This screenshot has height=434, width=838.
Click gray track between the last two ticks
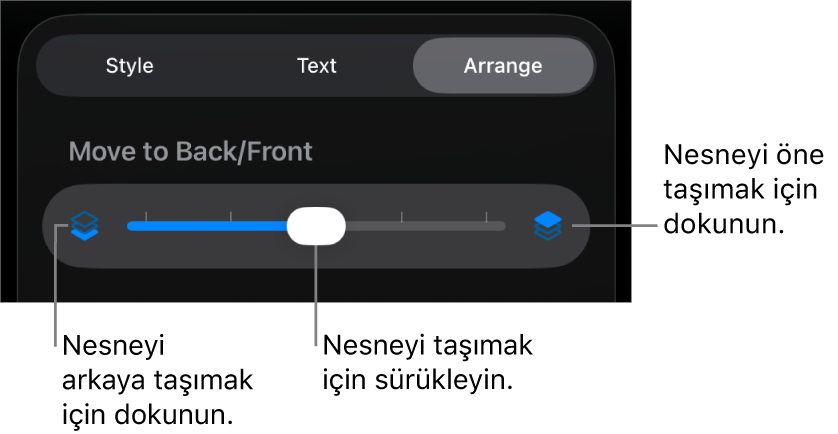[445, 226]
